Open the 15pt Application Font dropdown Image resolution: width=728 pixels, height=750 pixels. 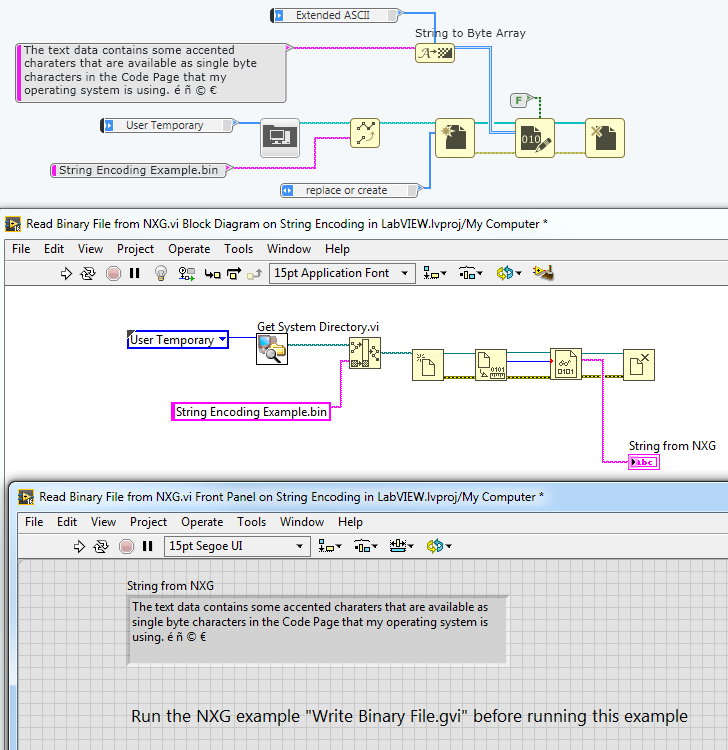click(x=342, y=273)
